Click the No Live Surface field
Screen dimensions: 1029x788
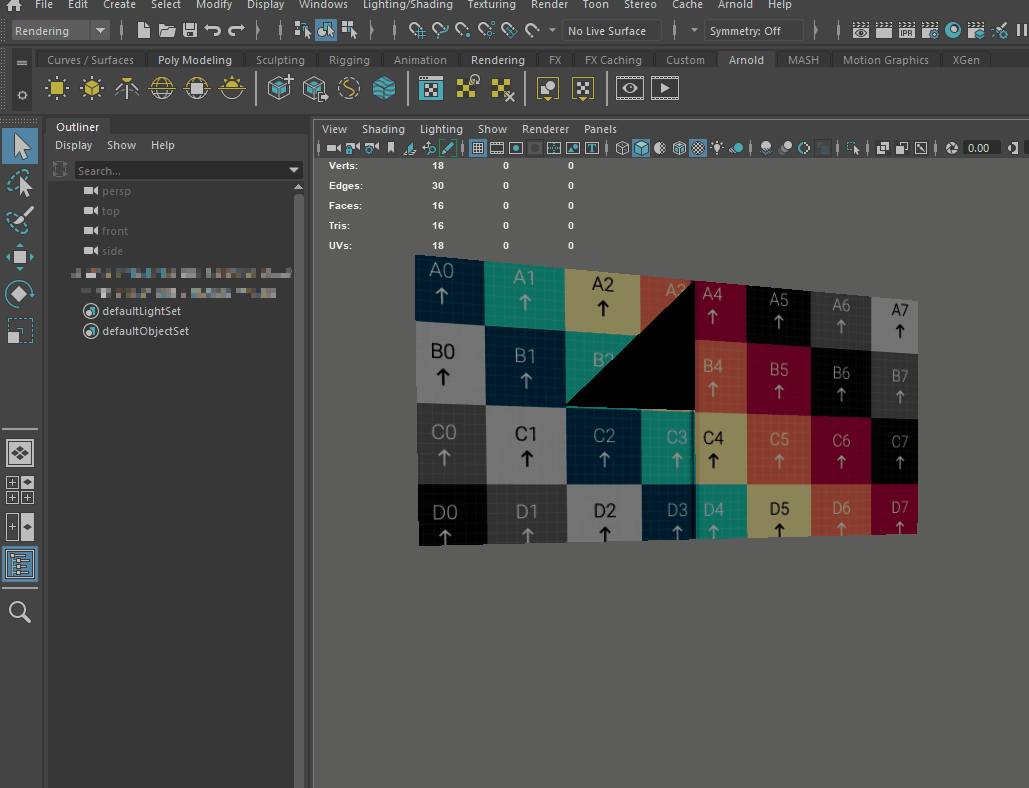[611, 31]
